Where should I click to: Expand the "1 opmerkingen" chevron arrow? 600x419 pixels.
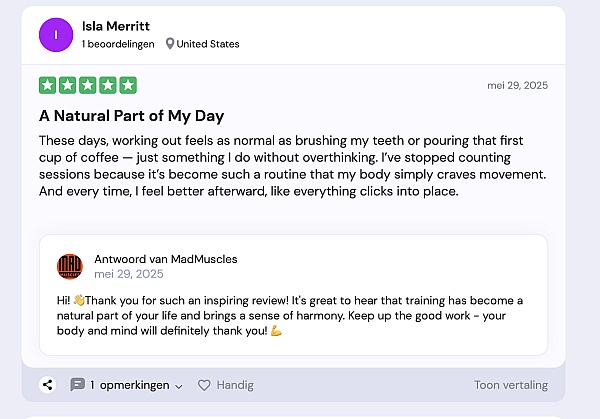click(179, 386)
